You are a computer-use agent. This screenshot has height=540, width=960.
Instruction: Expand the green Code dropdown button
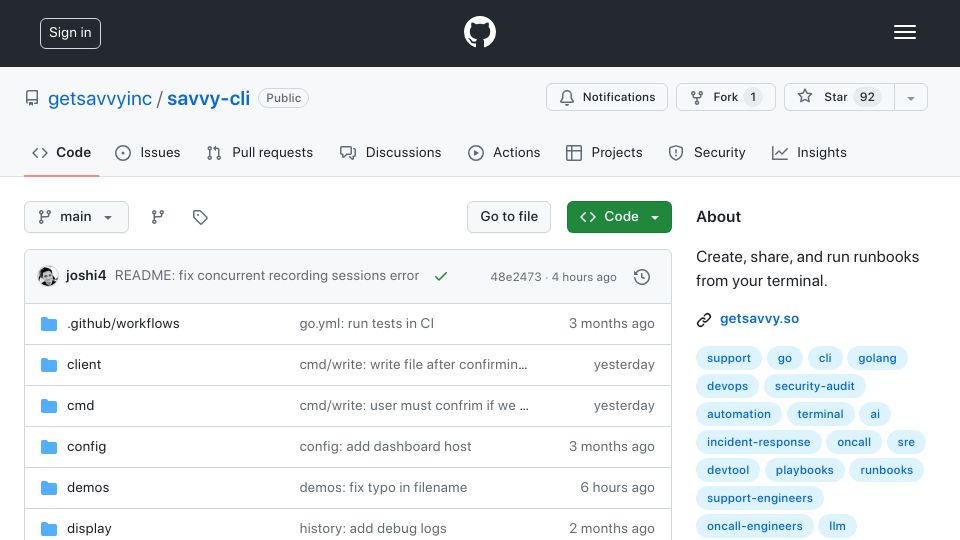coord(619,217)
